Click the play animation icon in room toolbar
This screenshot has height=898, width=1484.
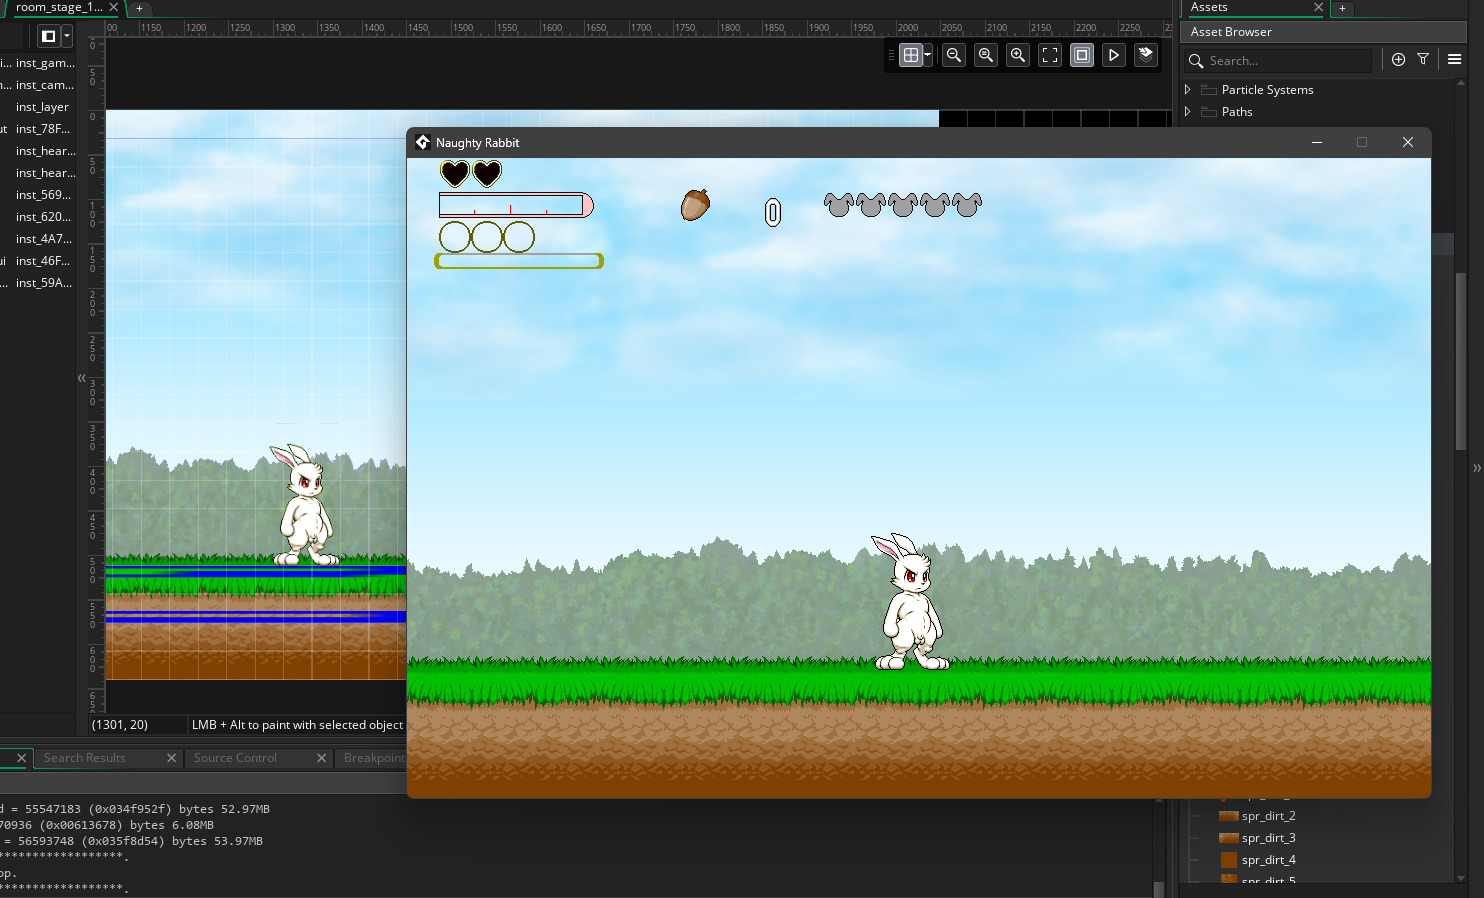pyautogui.click(x=1114, y=55)
